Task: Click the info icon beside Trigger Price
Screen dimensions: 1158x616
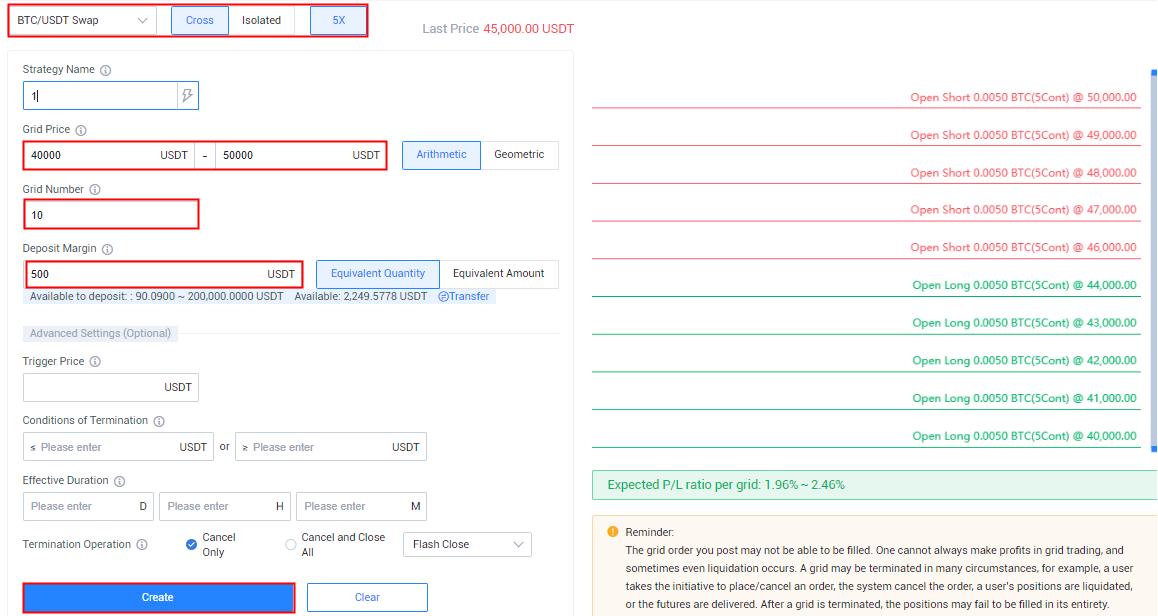Action: [95, 362]
